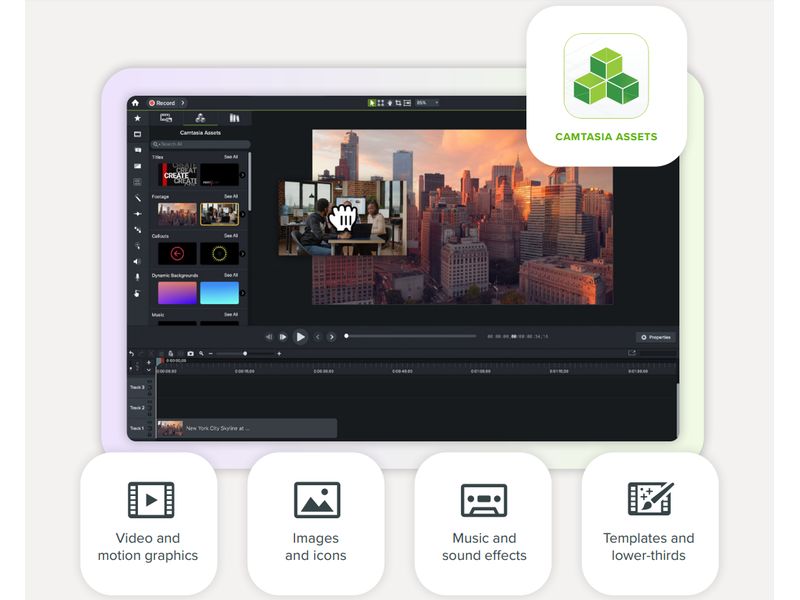Click the red Record button
This screenshot has height=600, width=800.
point(162,103)
